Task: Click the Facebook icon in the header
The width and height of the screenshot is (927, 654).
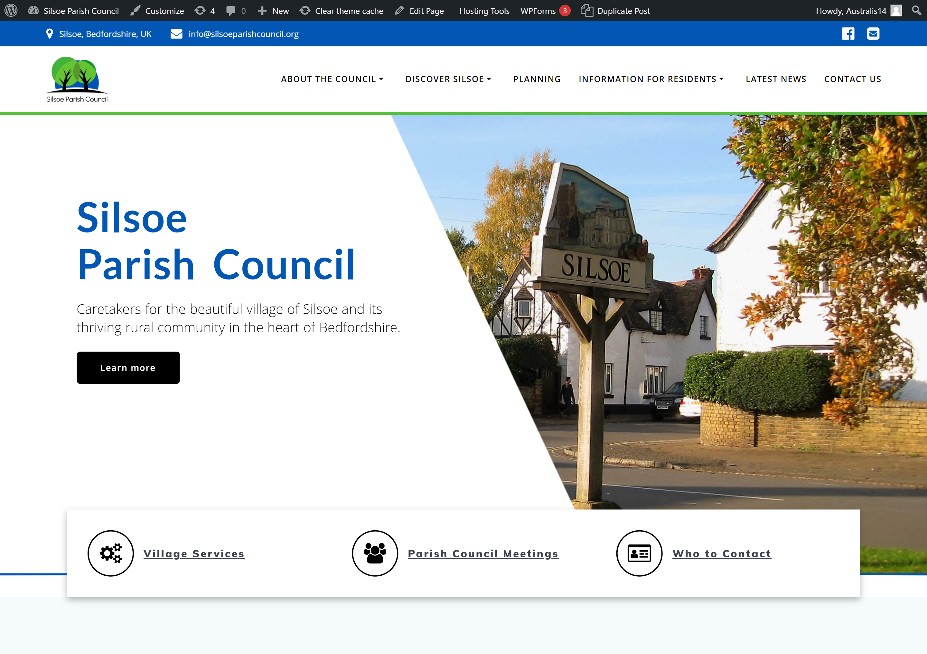Action: (847, 33)
